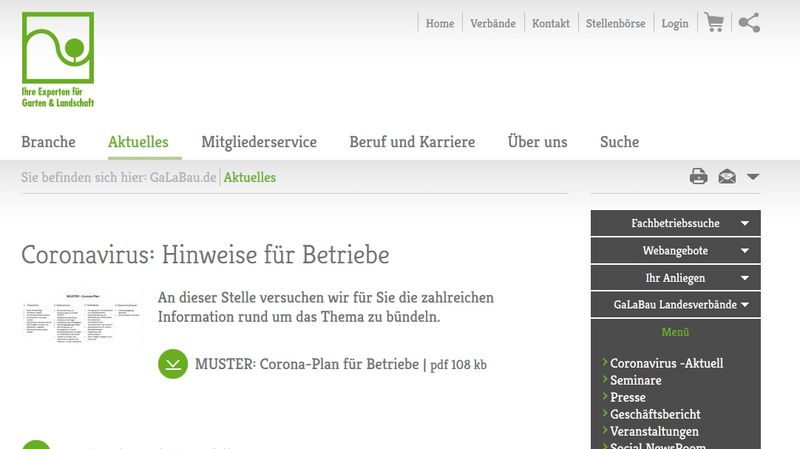Click the email envelope icon
This screenshot has width=800, height=449.
coord(727,177)
